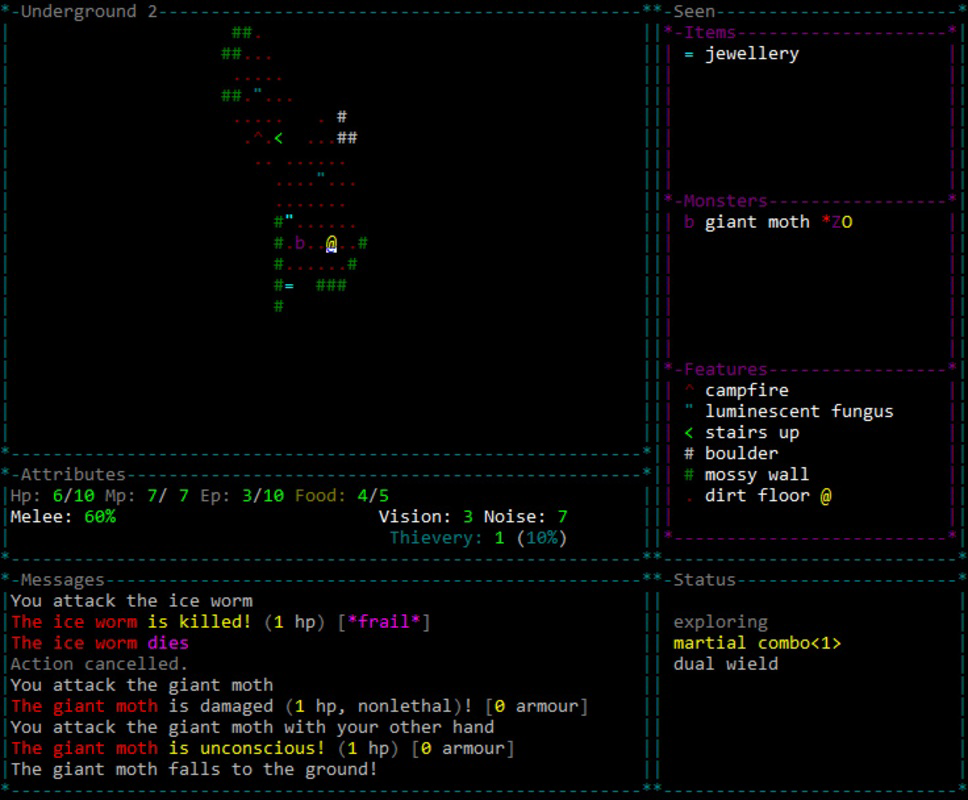Select the mossy wall entry in Features

coord(746,475)
